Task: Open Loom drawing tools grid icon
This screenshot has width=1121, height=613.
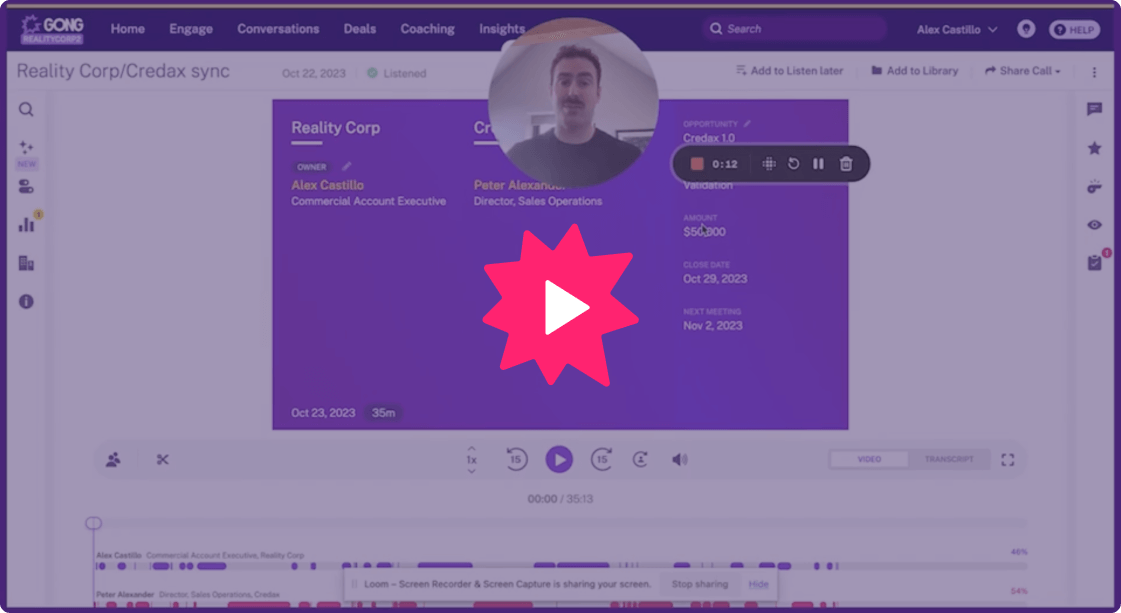Action: coord(769,164)
